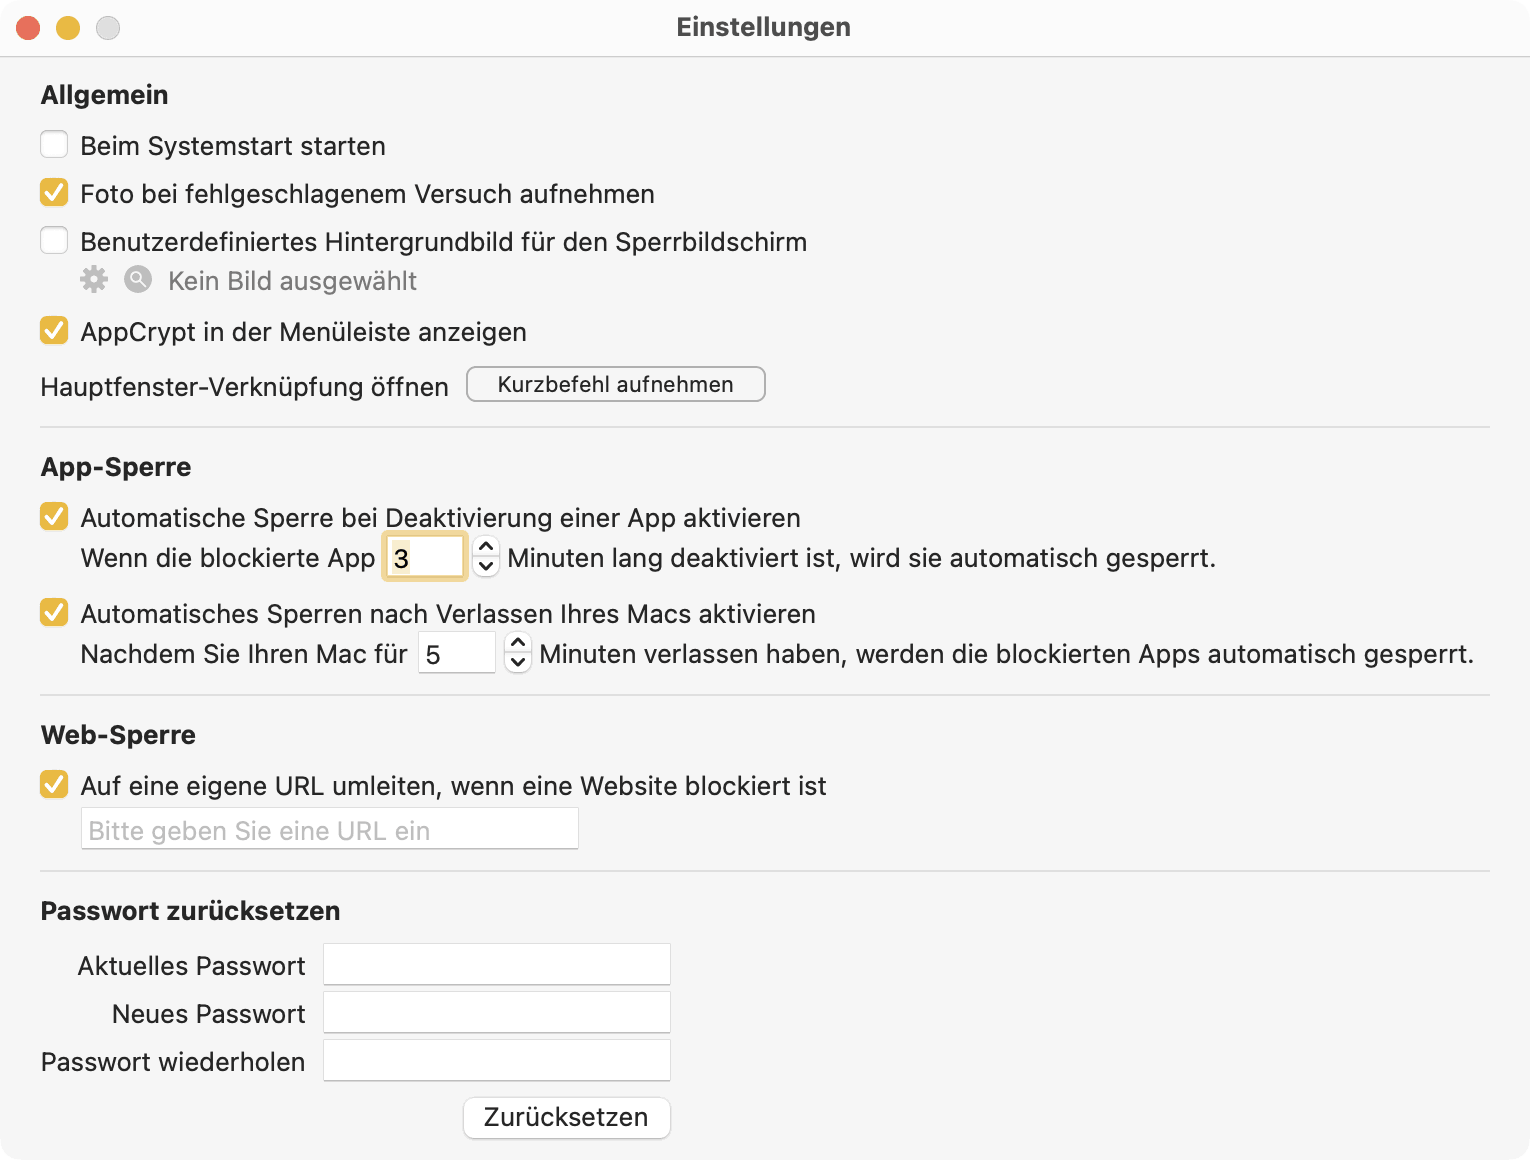This screenshot has width=1530, height=1160.
Task: Uncheck Auf eine eigene URL umleiten checkbox
Action: 54,784
